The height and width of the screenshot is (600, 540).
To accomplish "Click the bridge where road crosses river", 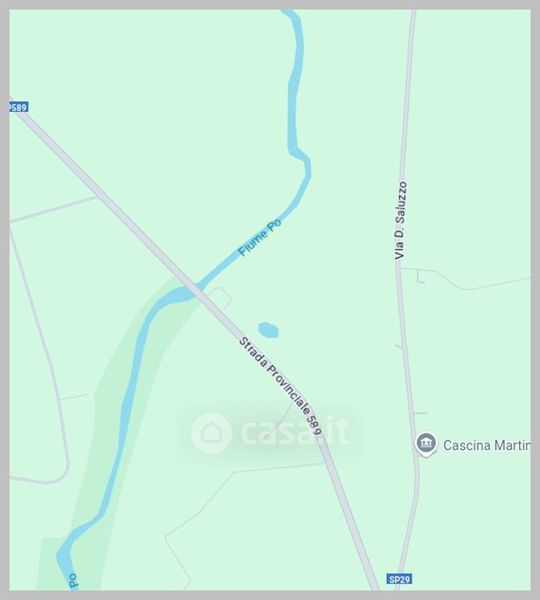I will (x=193, y=291).
